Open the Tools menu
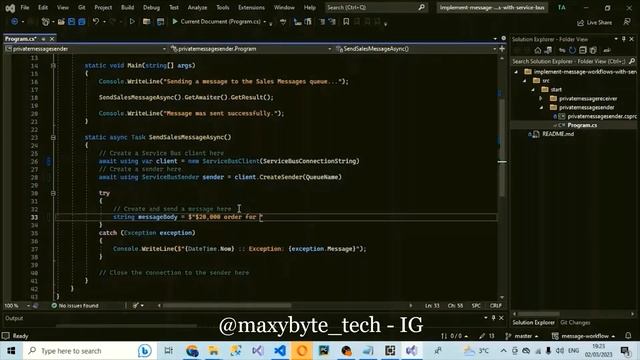Viewport: 640px width, 360px height. pyautogui.click(x=222, y=7)
